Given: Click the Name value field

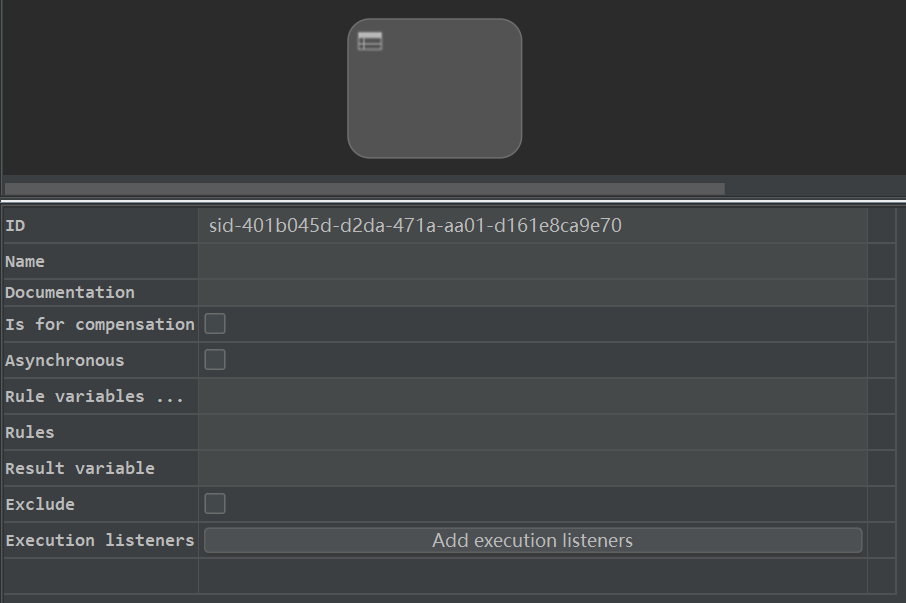Looking at the screenshot, I should tap(533, 261).
